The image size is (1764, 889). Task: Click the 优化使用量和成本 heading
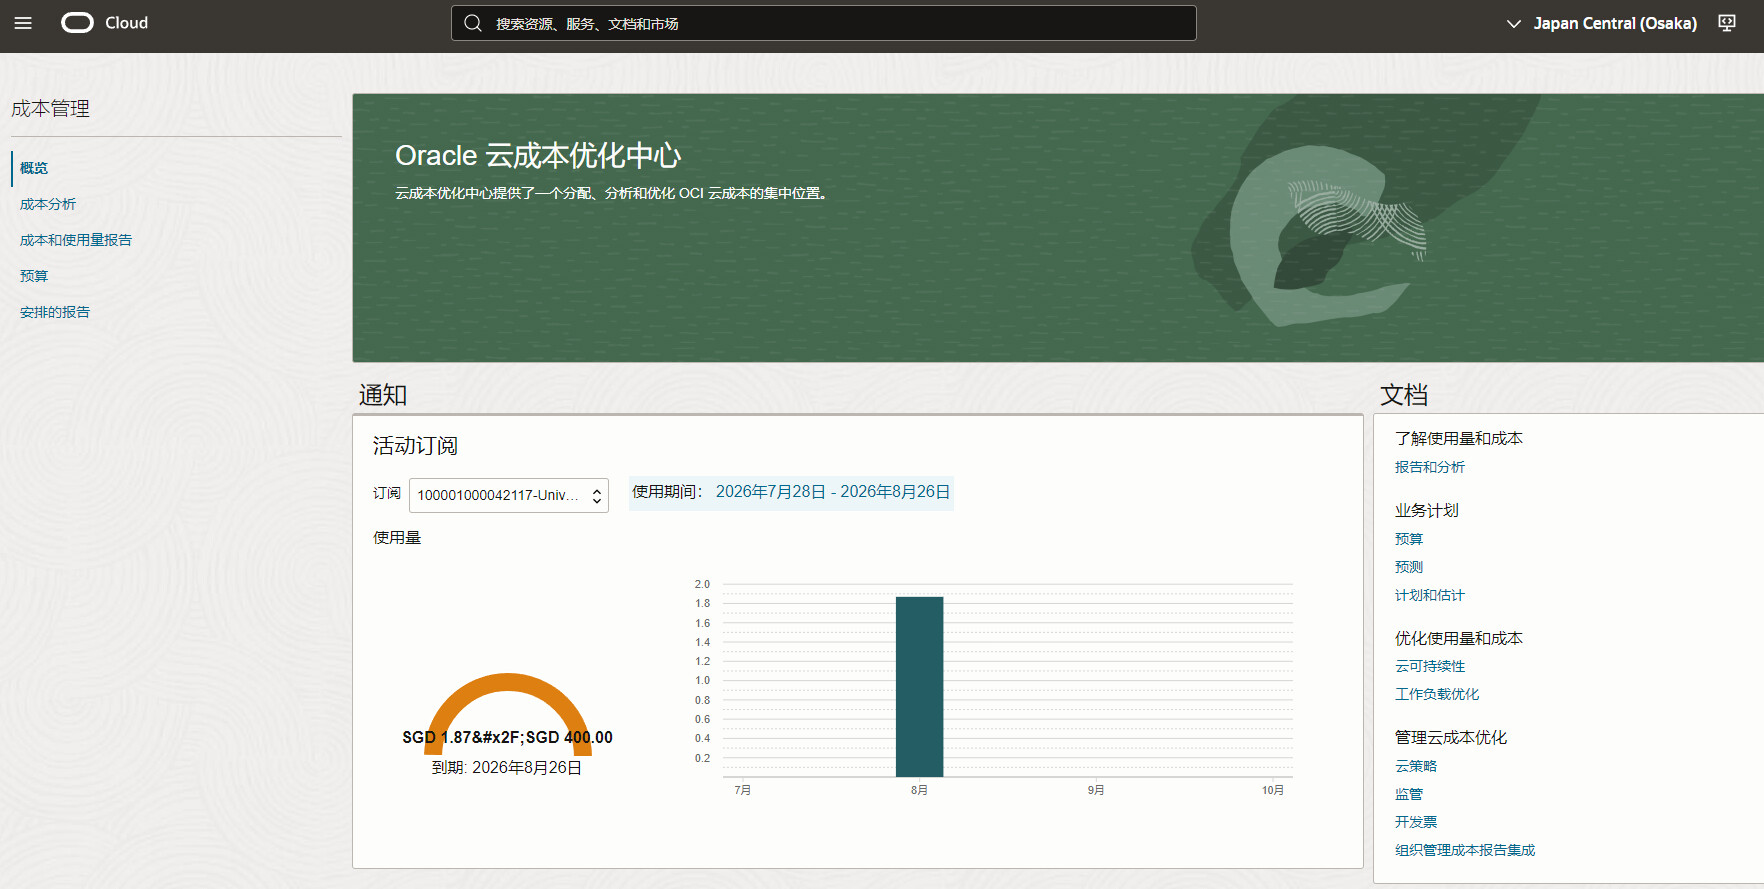click(1459, 639)
